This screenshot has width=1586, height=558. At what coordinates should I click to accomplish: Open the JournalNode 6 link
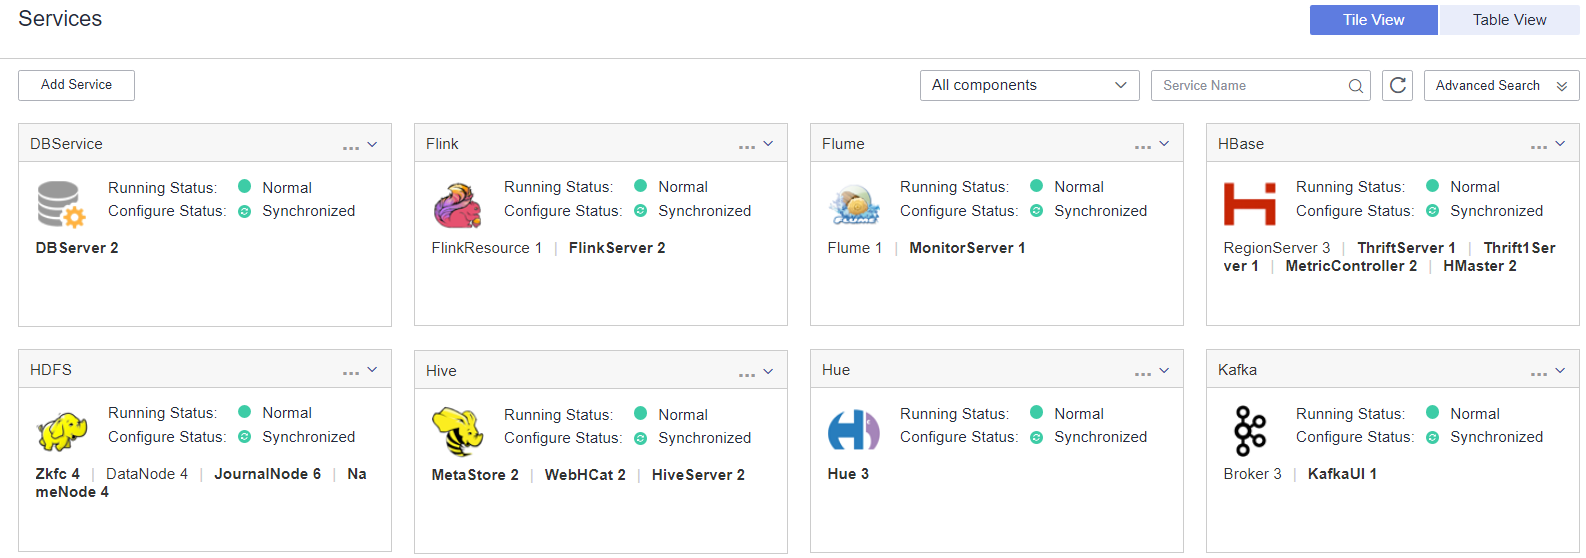[267, 474]
